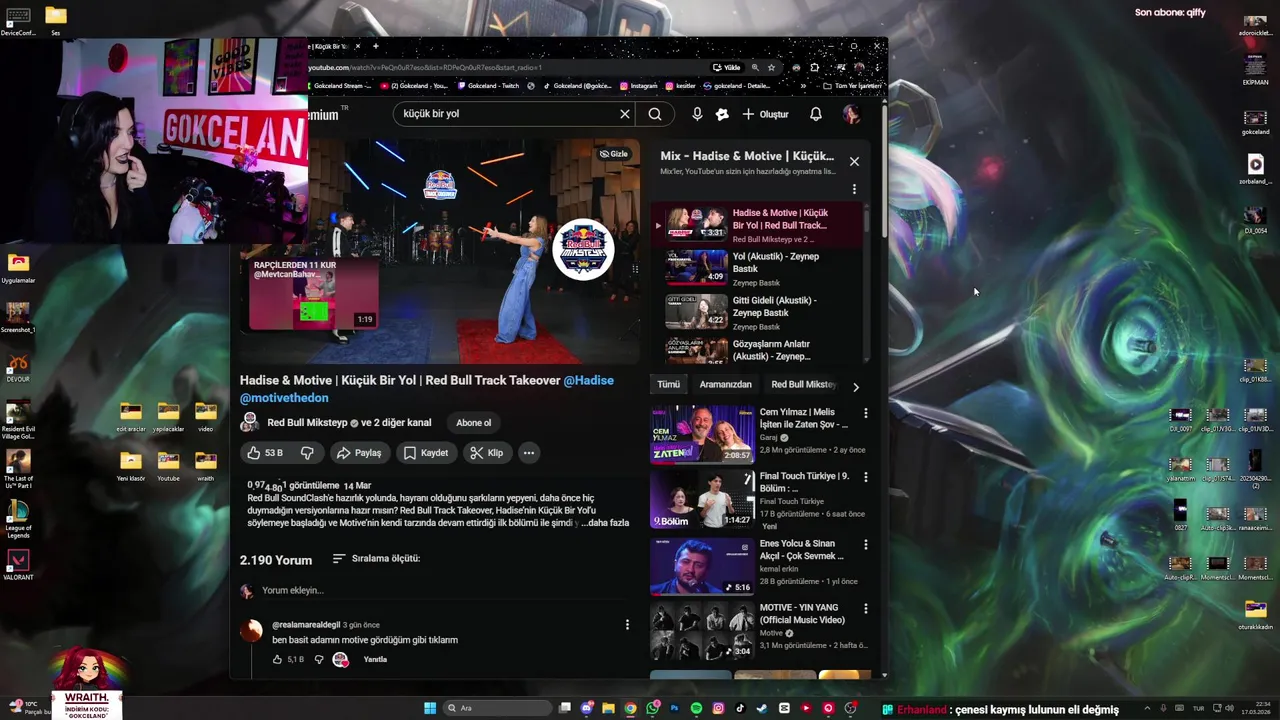Open the Instagram bookmark
The image size is (1280, 720).
(x=639, y=86)
